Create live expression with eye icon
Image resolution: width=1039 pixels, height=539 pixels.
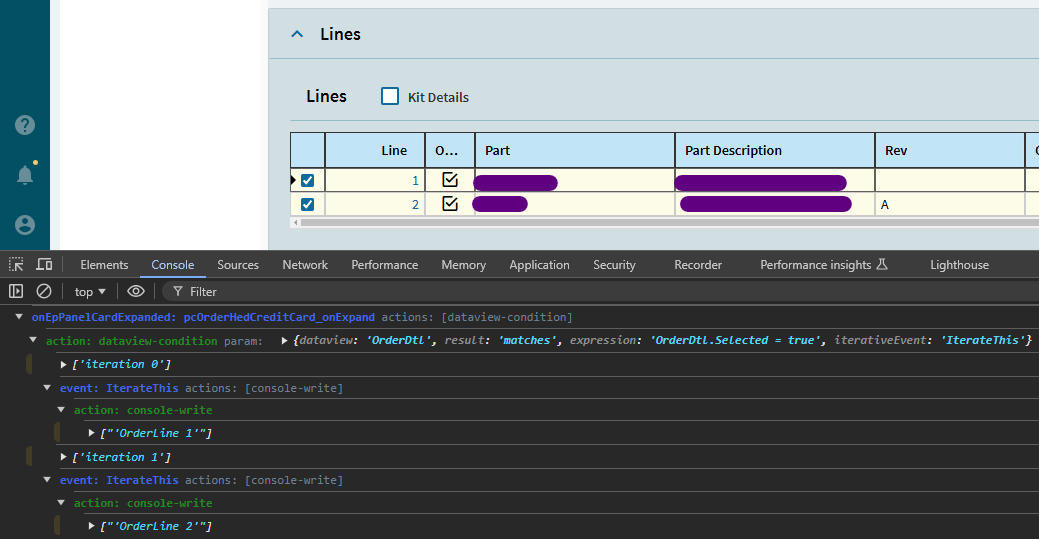point(136,291)
